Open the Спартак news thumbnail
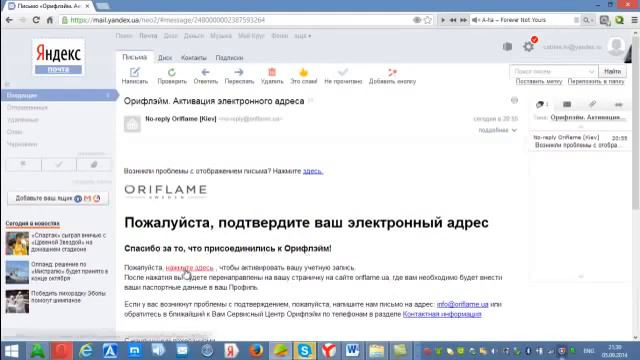The height and width of the screenshot is (360, 640). coord(17,243)
